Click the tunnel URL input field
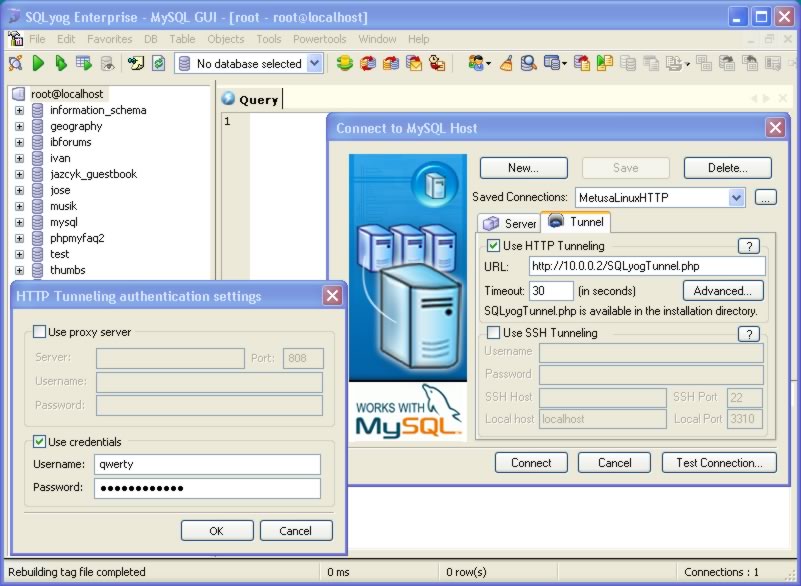Viewport: 801px width, 586px height. (x=645, y=265)
